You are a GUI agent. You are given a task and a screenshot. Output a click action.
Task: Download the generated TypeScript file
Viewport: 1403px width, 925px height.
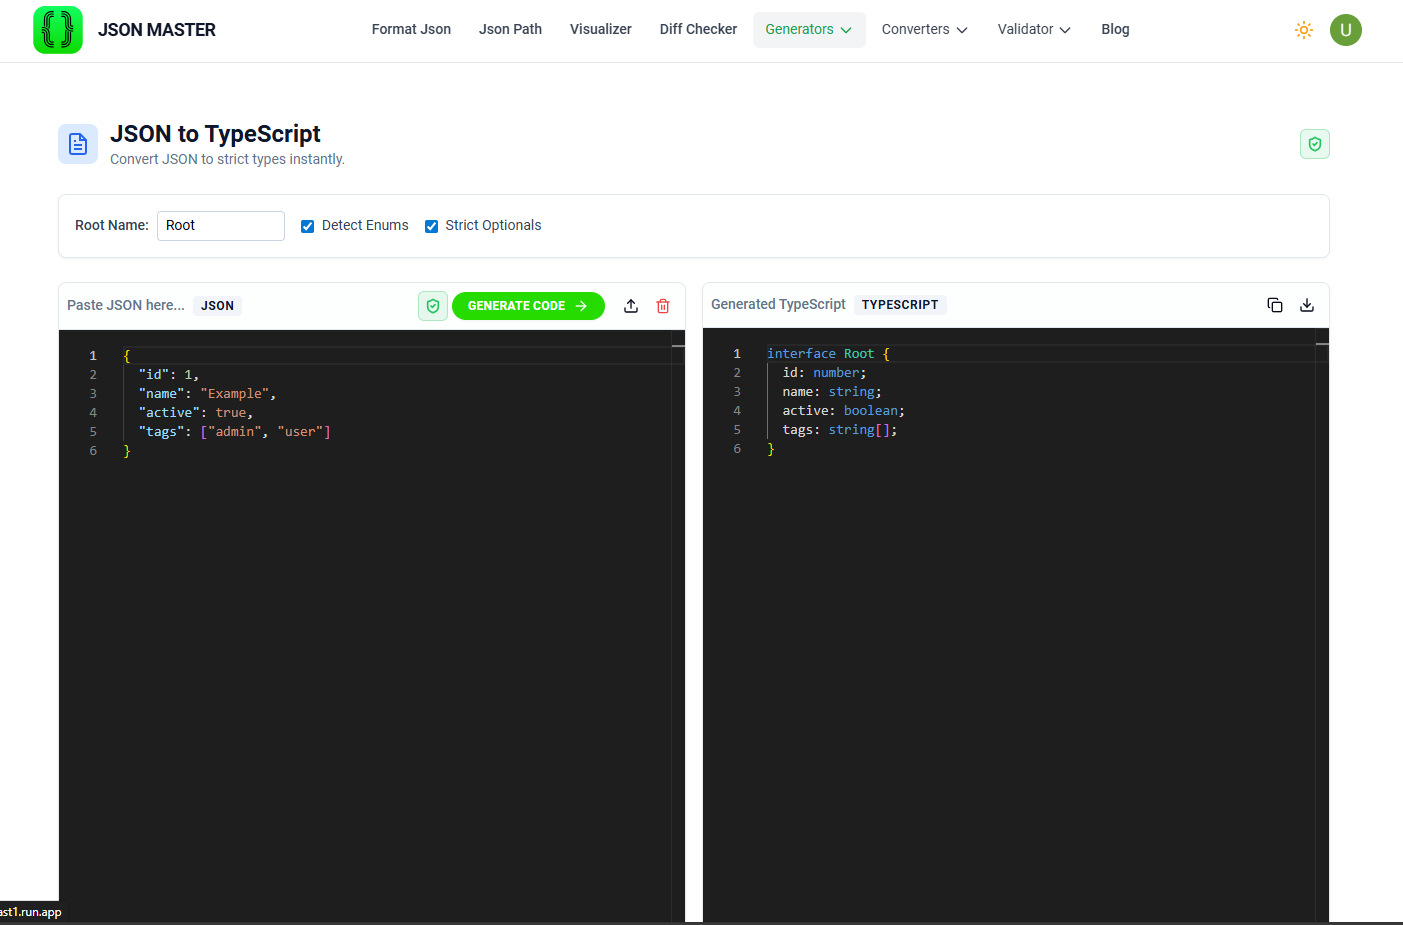[x=1307, y=305]
